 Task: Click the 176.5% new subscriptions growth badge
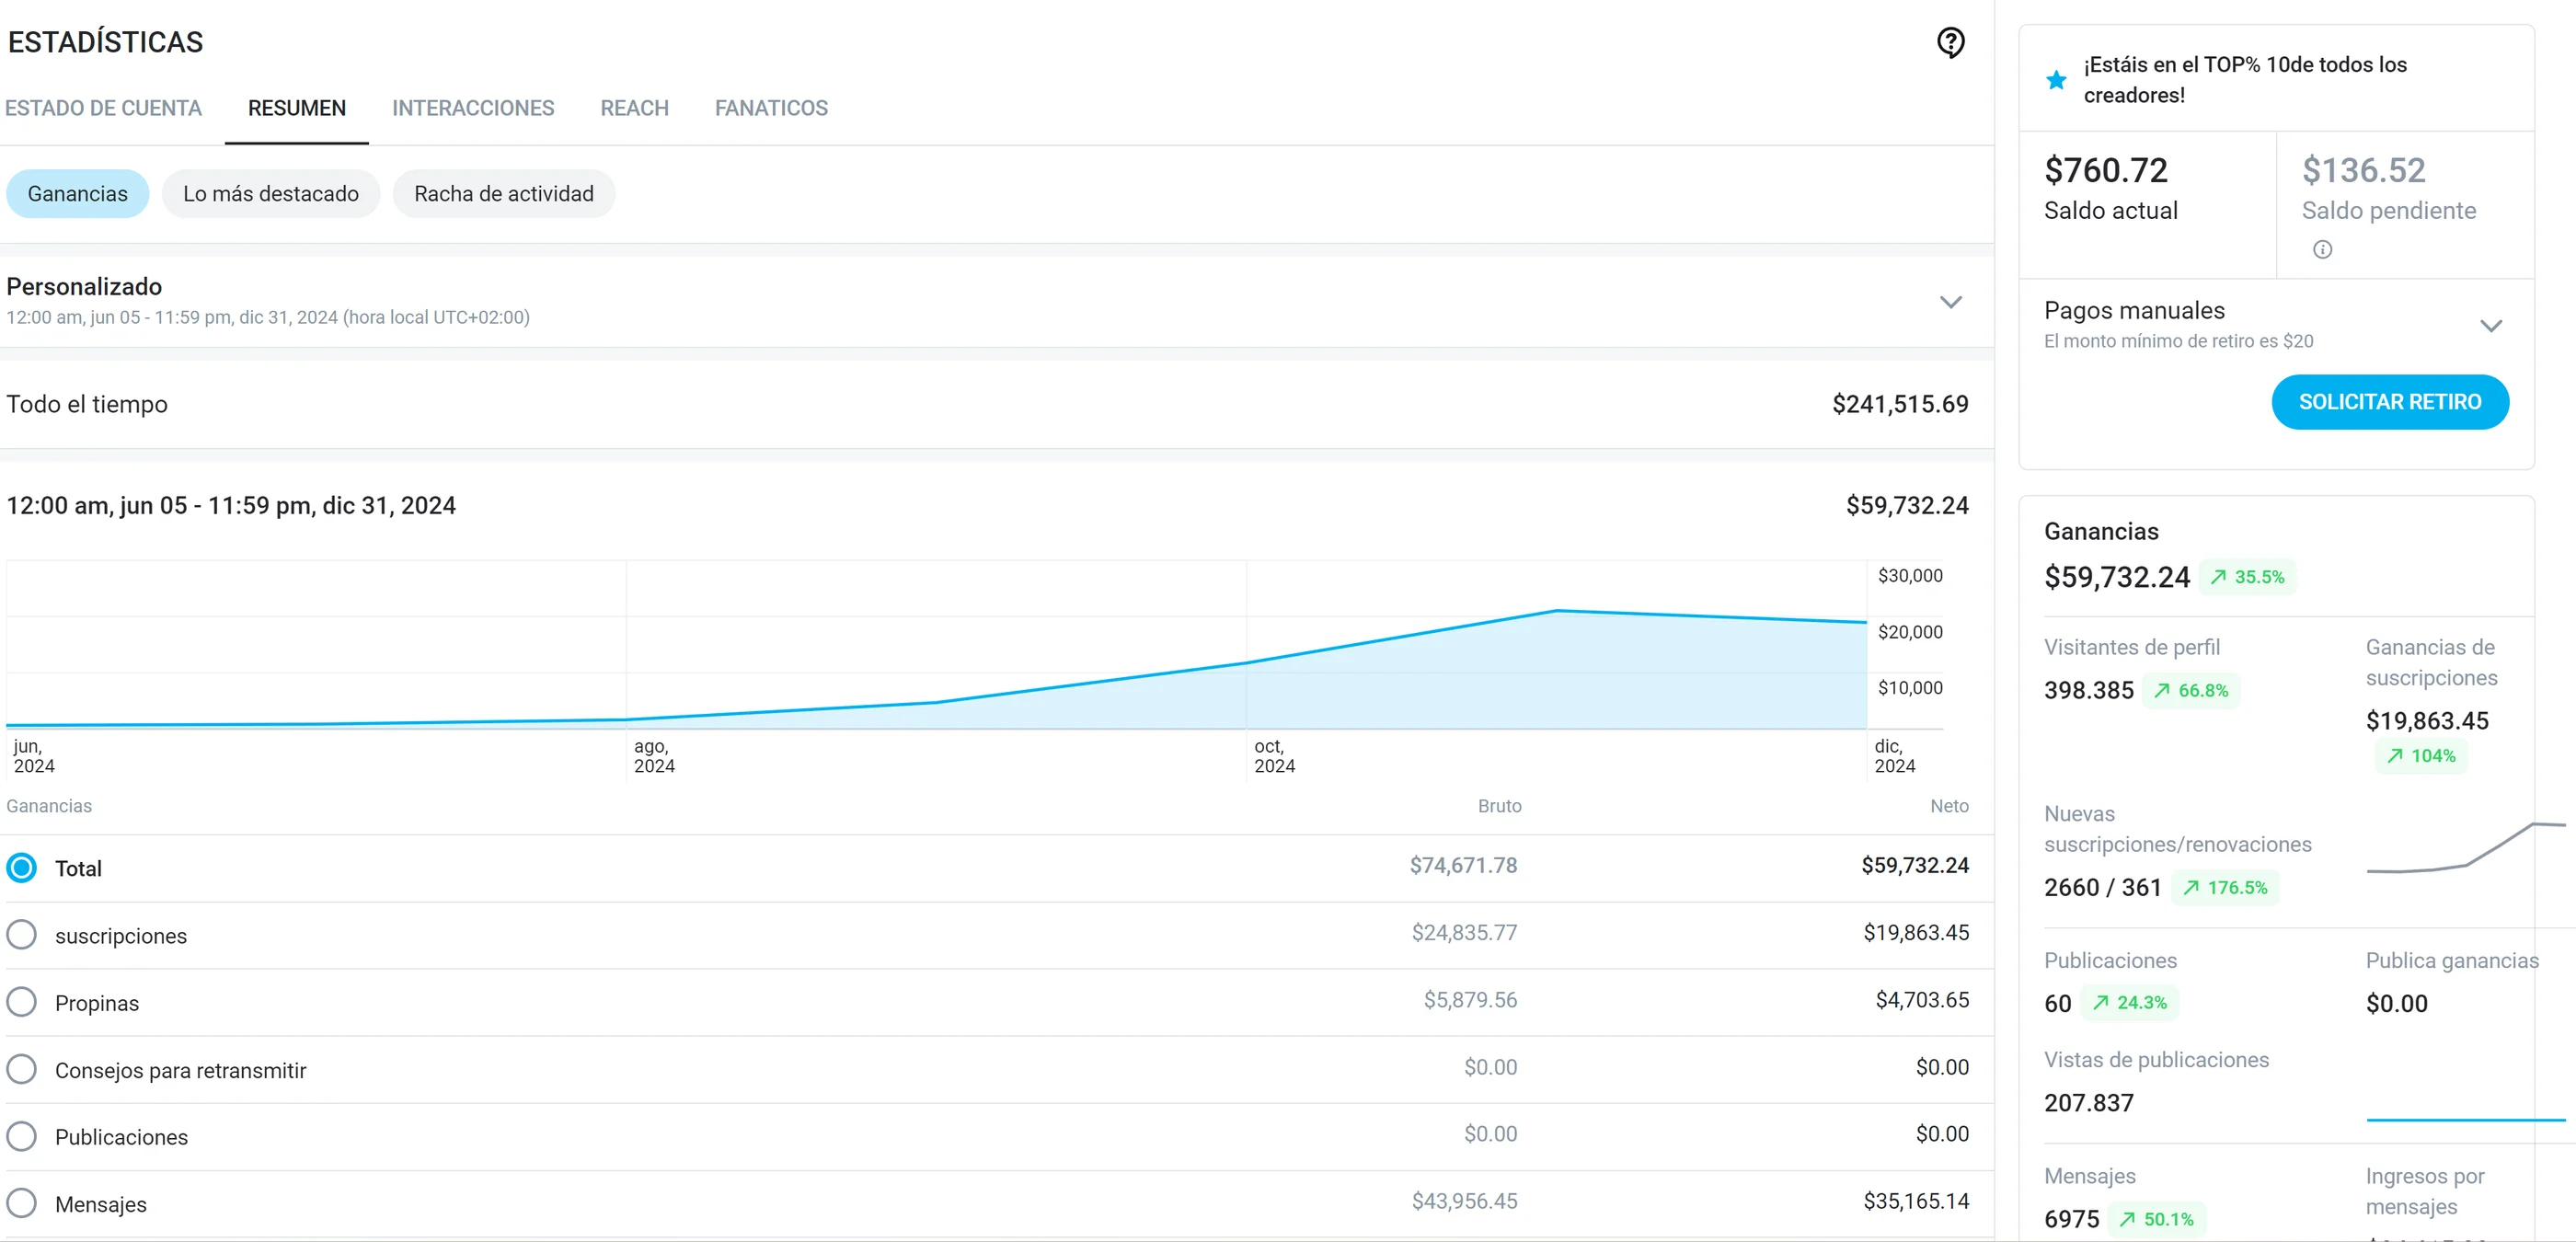(x=2225, y=887)
